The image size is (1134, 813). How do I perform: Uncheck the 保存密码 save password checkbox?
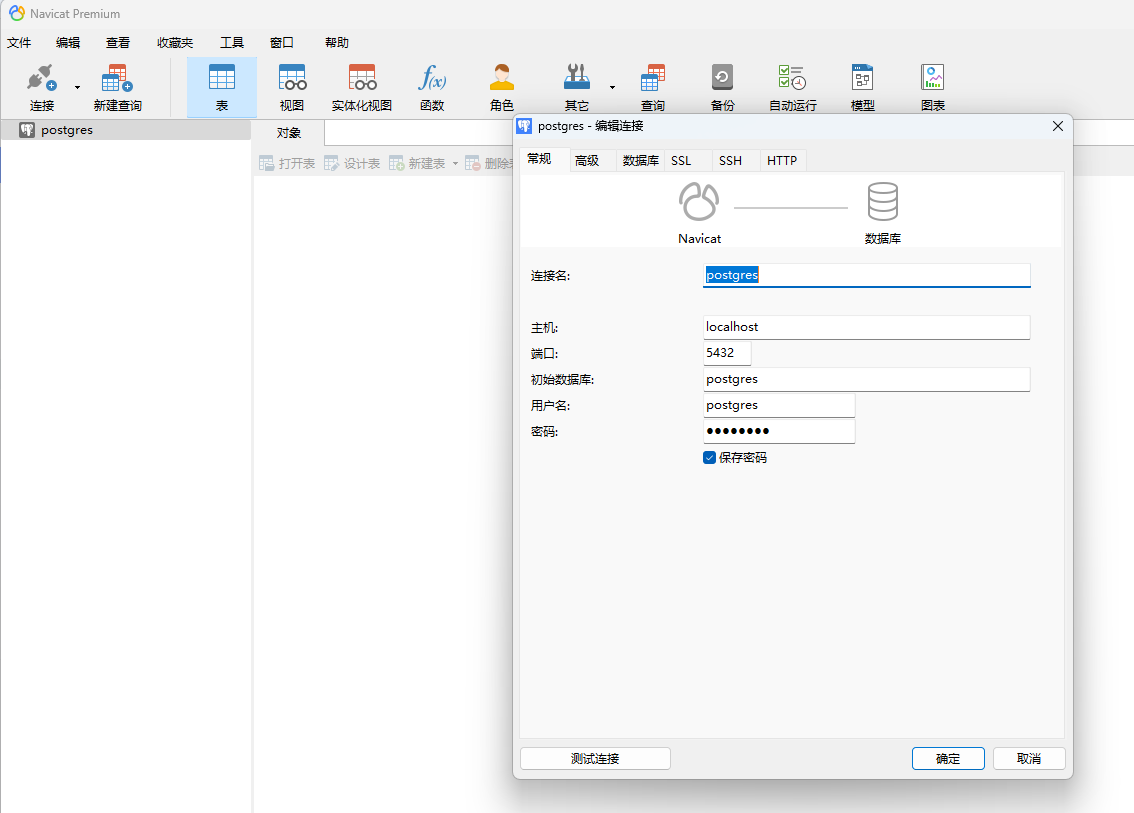(x=710, y=458)
